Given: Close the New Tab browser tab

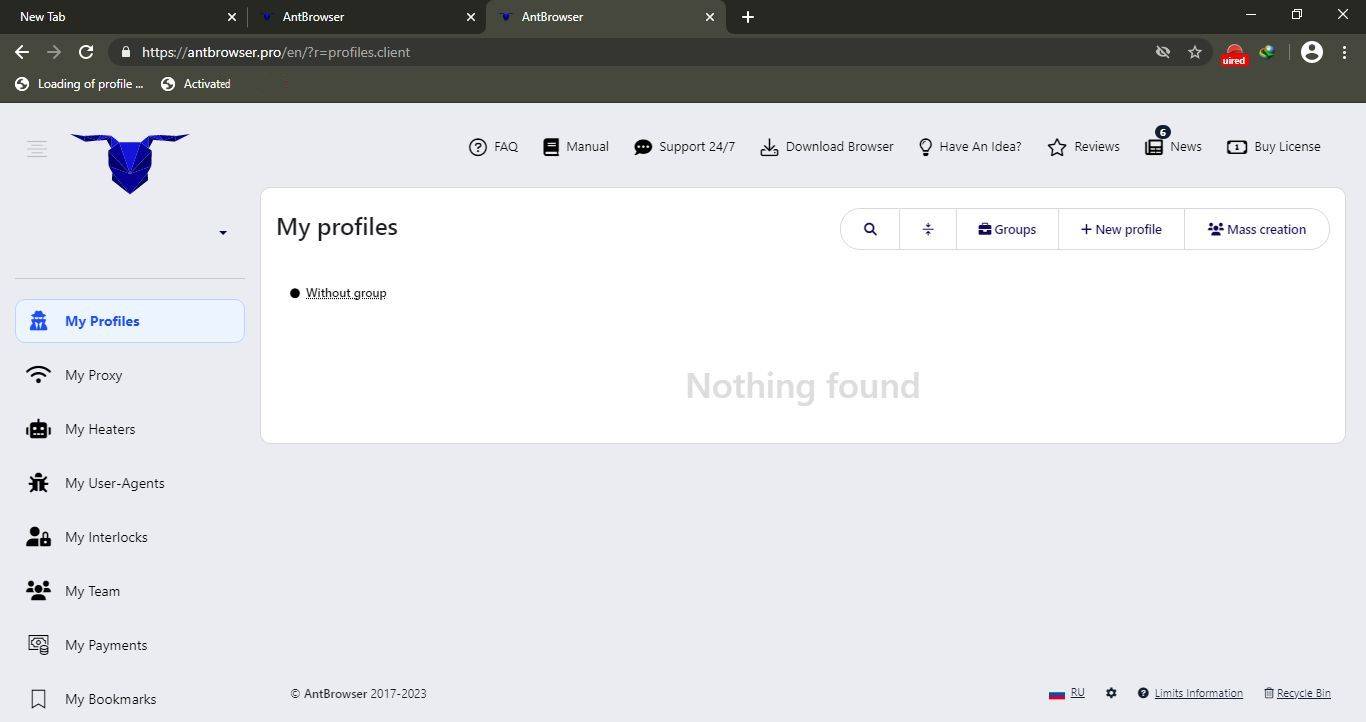Looking at the screenshot, I should pos(232,17).
